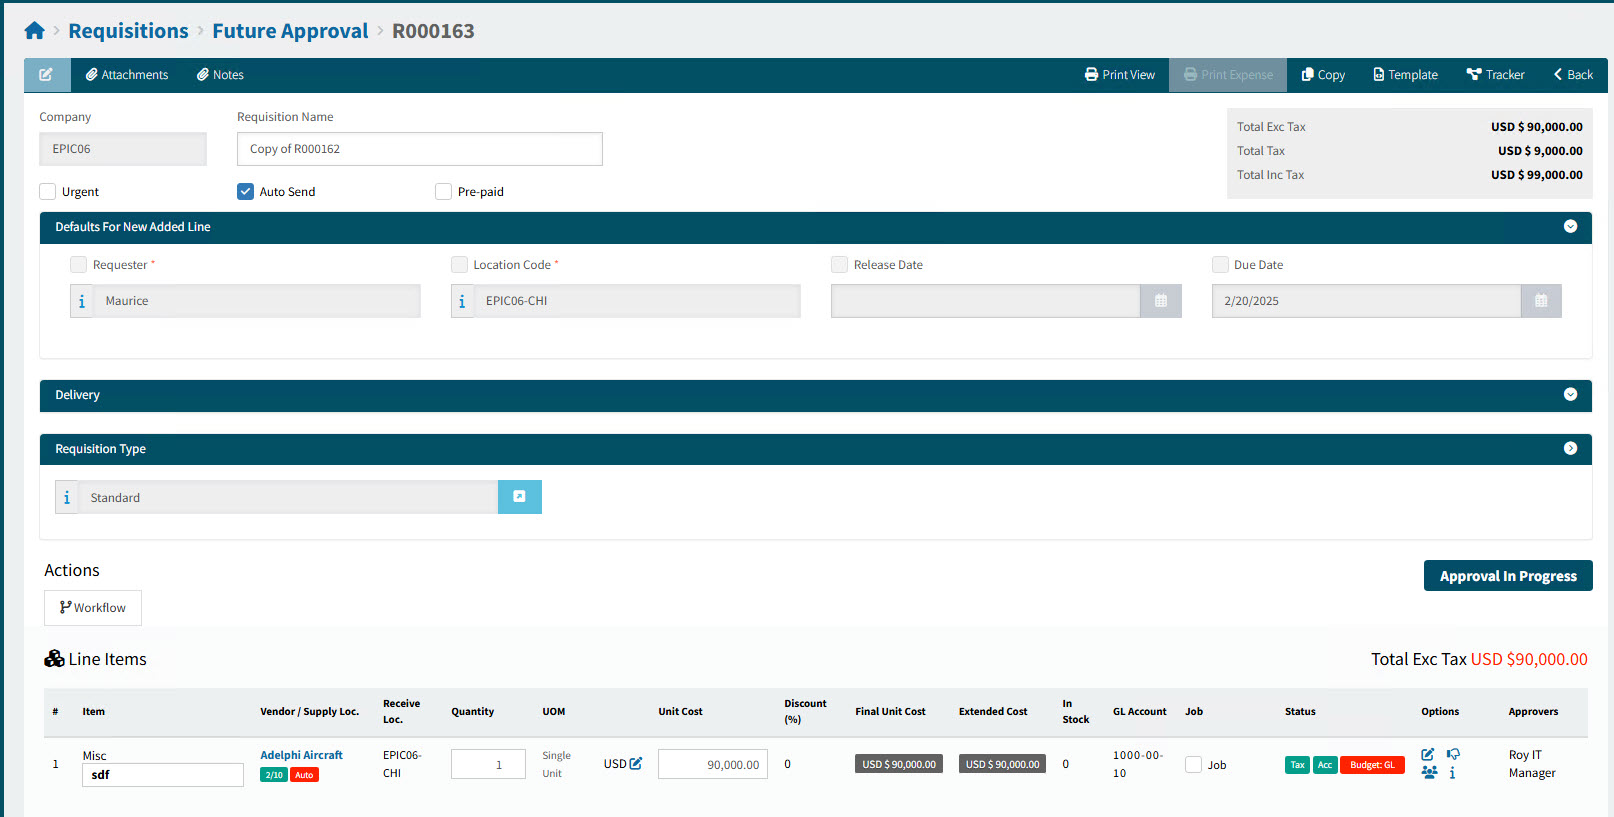Click the Location Code field EPIC06-CHI
Screen dimensions: 1614x817
click(638, 301)
